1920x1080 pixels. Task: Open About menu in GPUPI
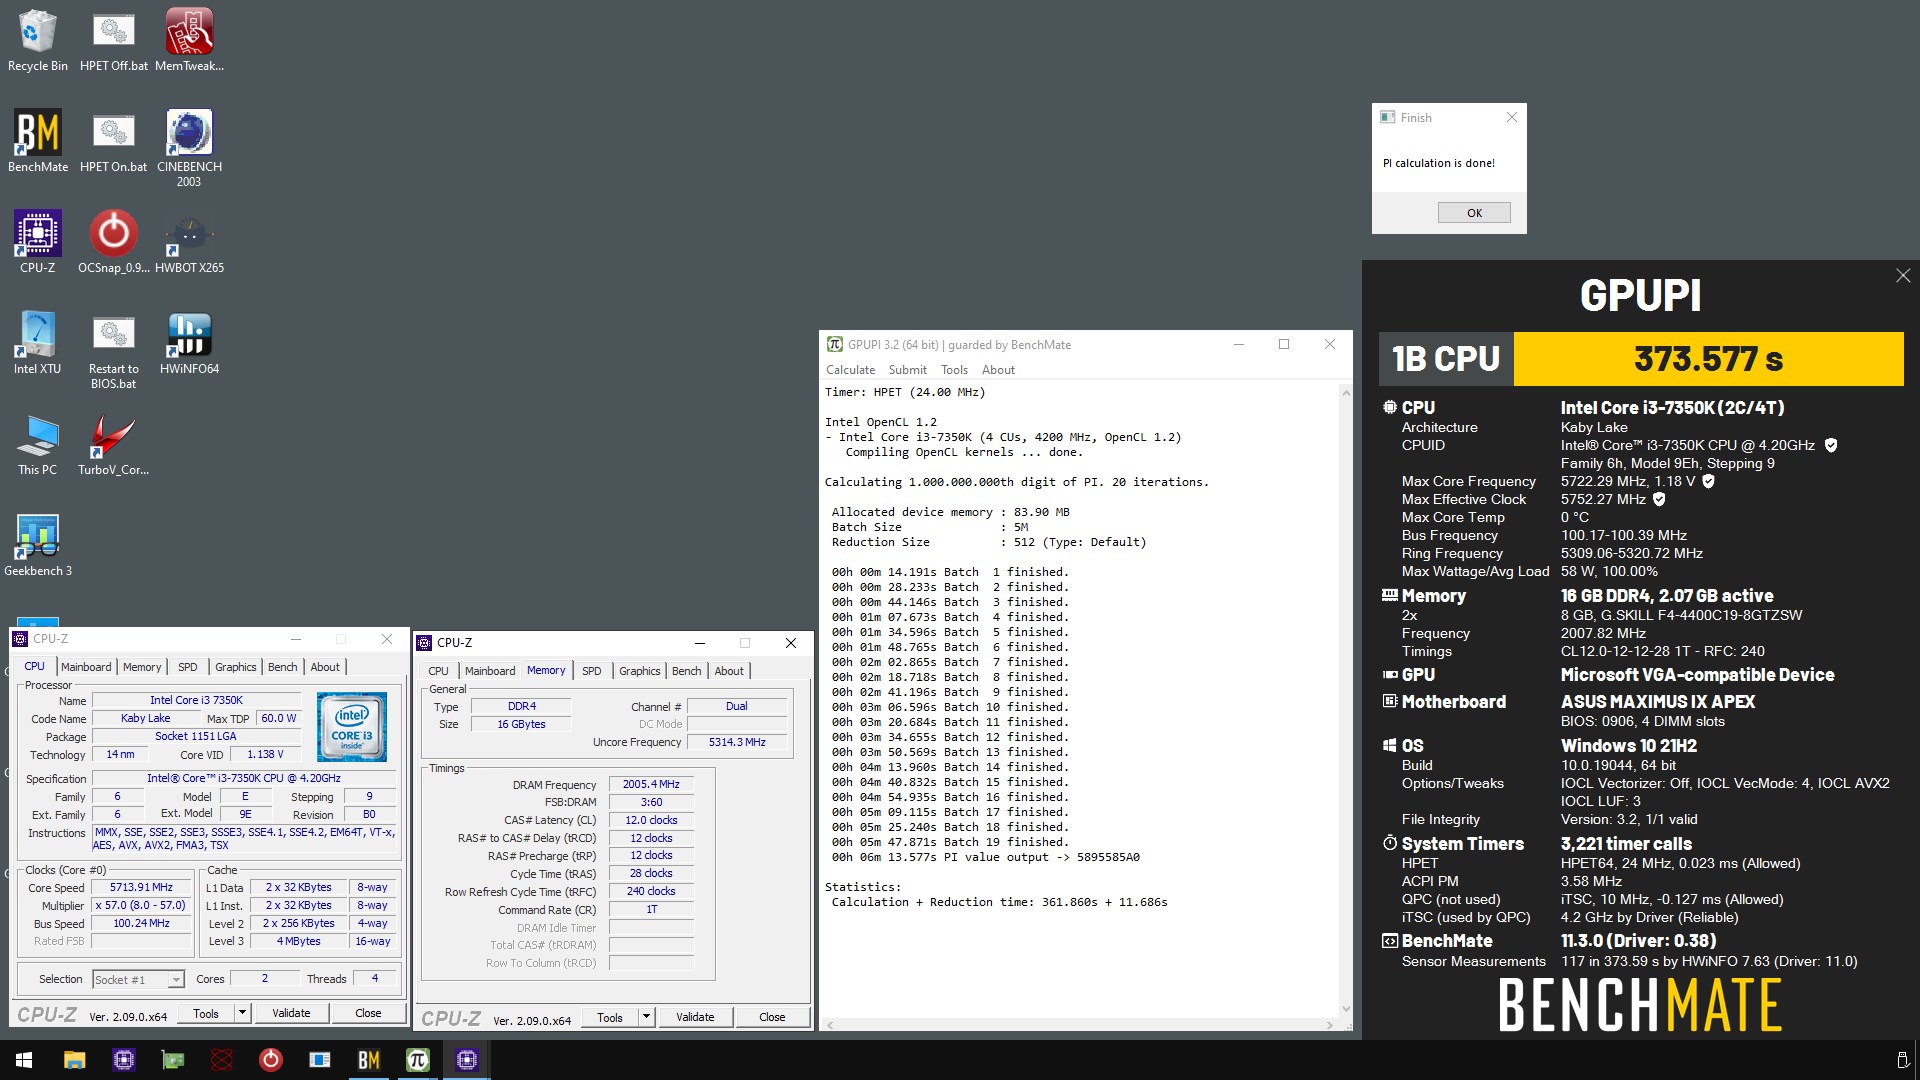pyautogui.click(x=998, y=370)
